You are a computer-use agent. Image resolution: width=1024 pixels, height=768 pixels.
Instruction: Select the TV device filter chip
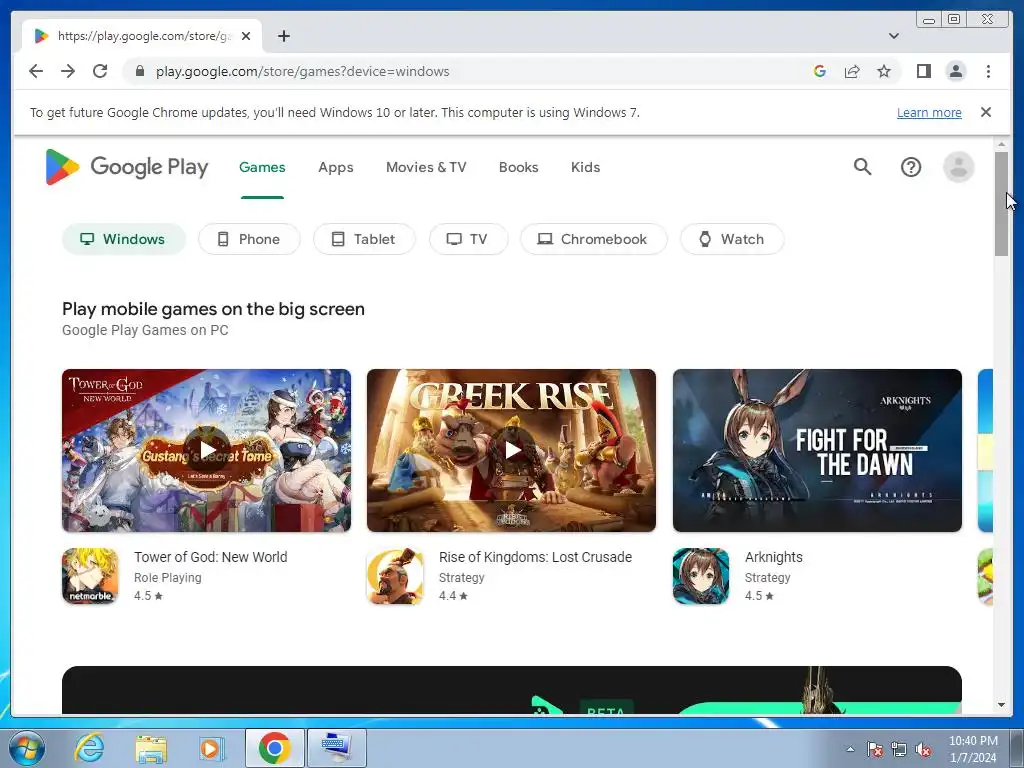tap(468, 239)
